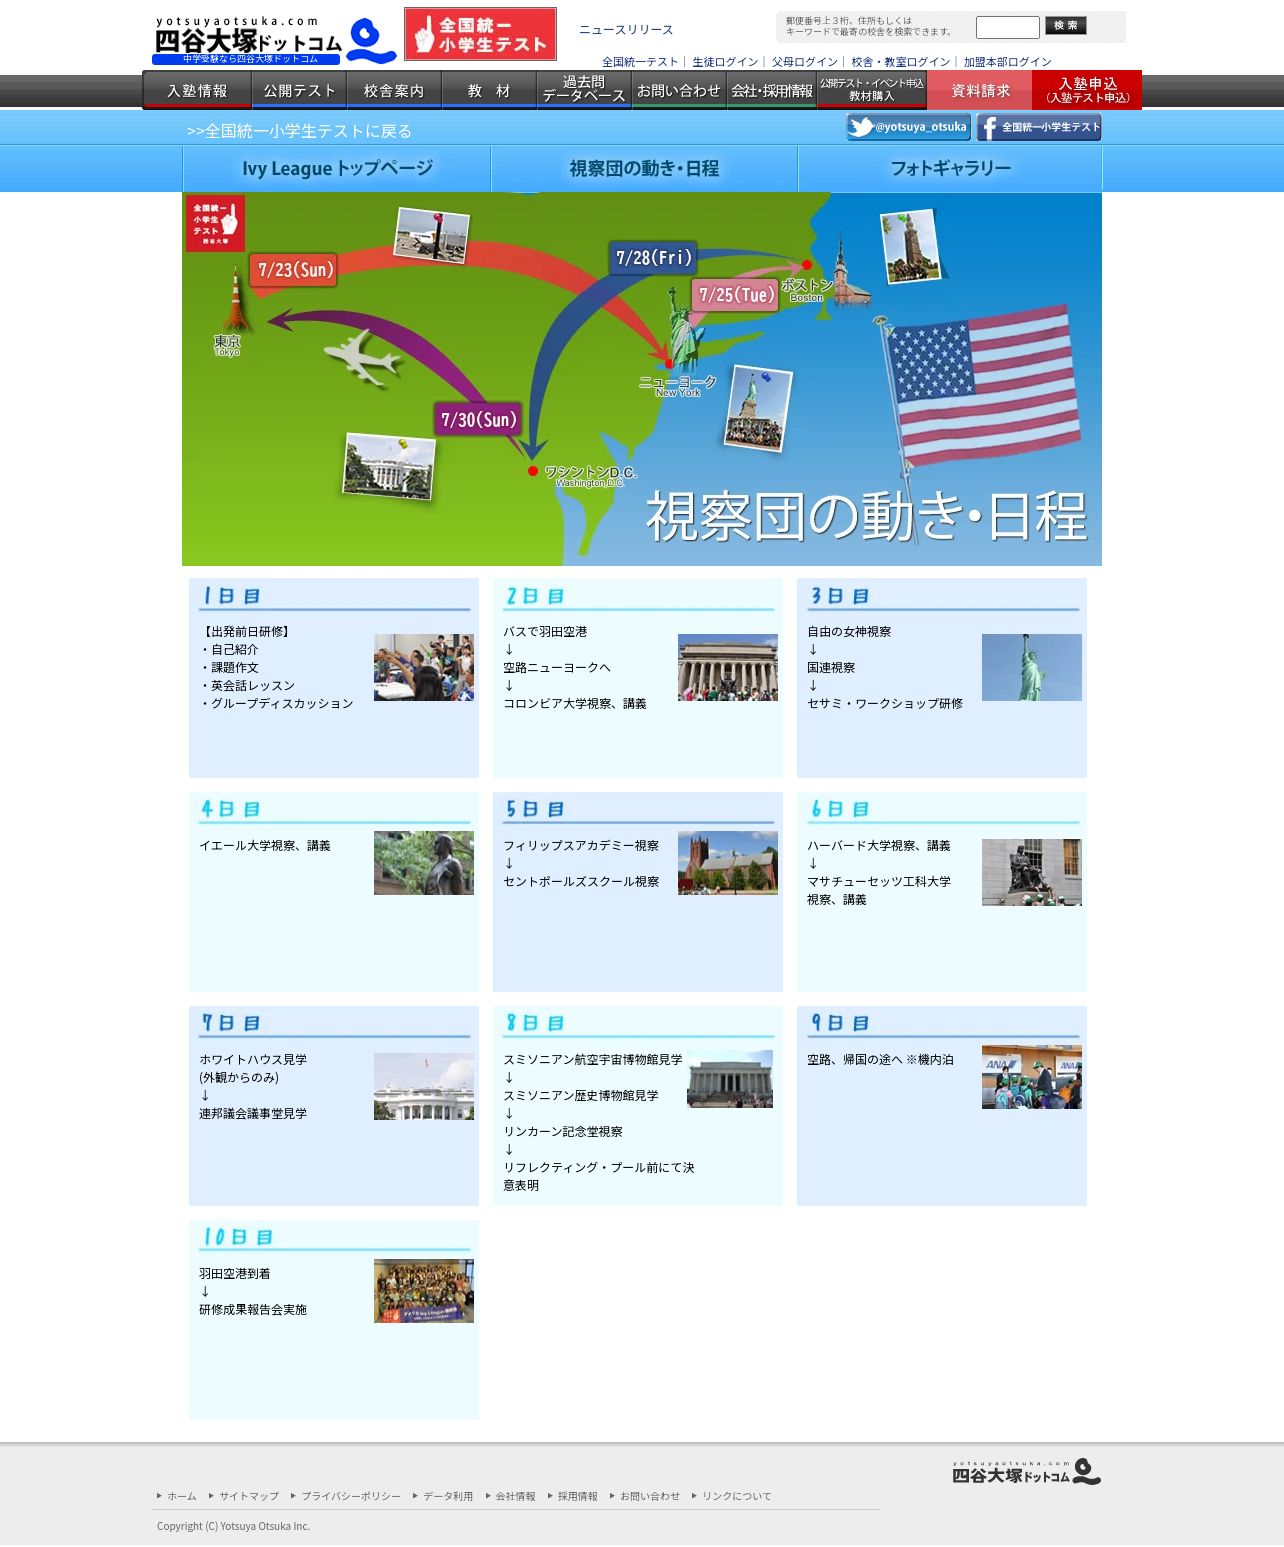Viewport: 1284px width, 1547px height.
Task: Open the footer プライバシーポリシー link
Action: [x=351, y=1497]
